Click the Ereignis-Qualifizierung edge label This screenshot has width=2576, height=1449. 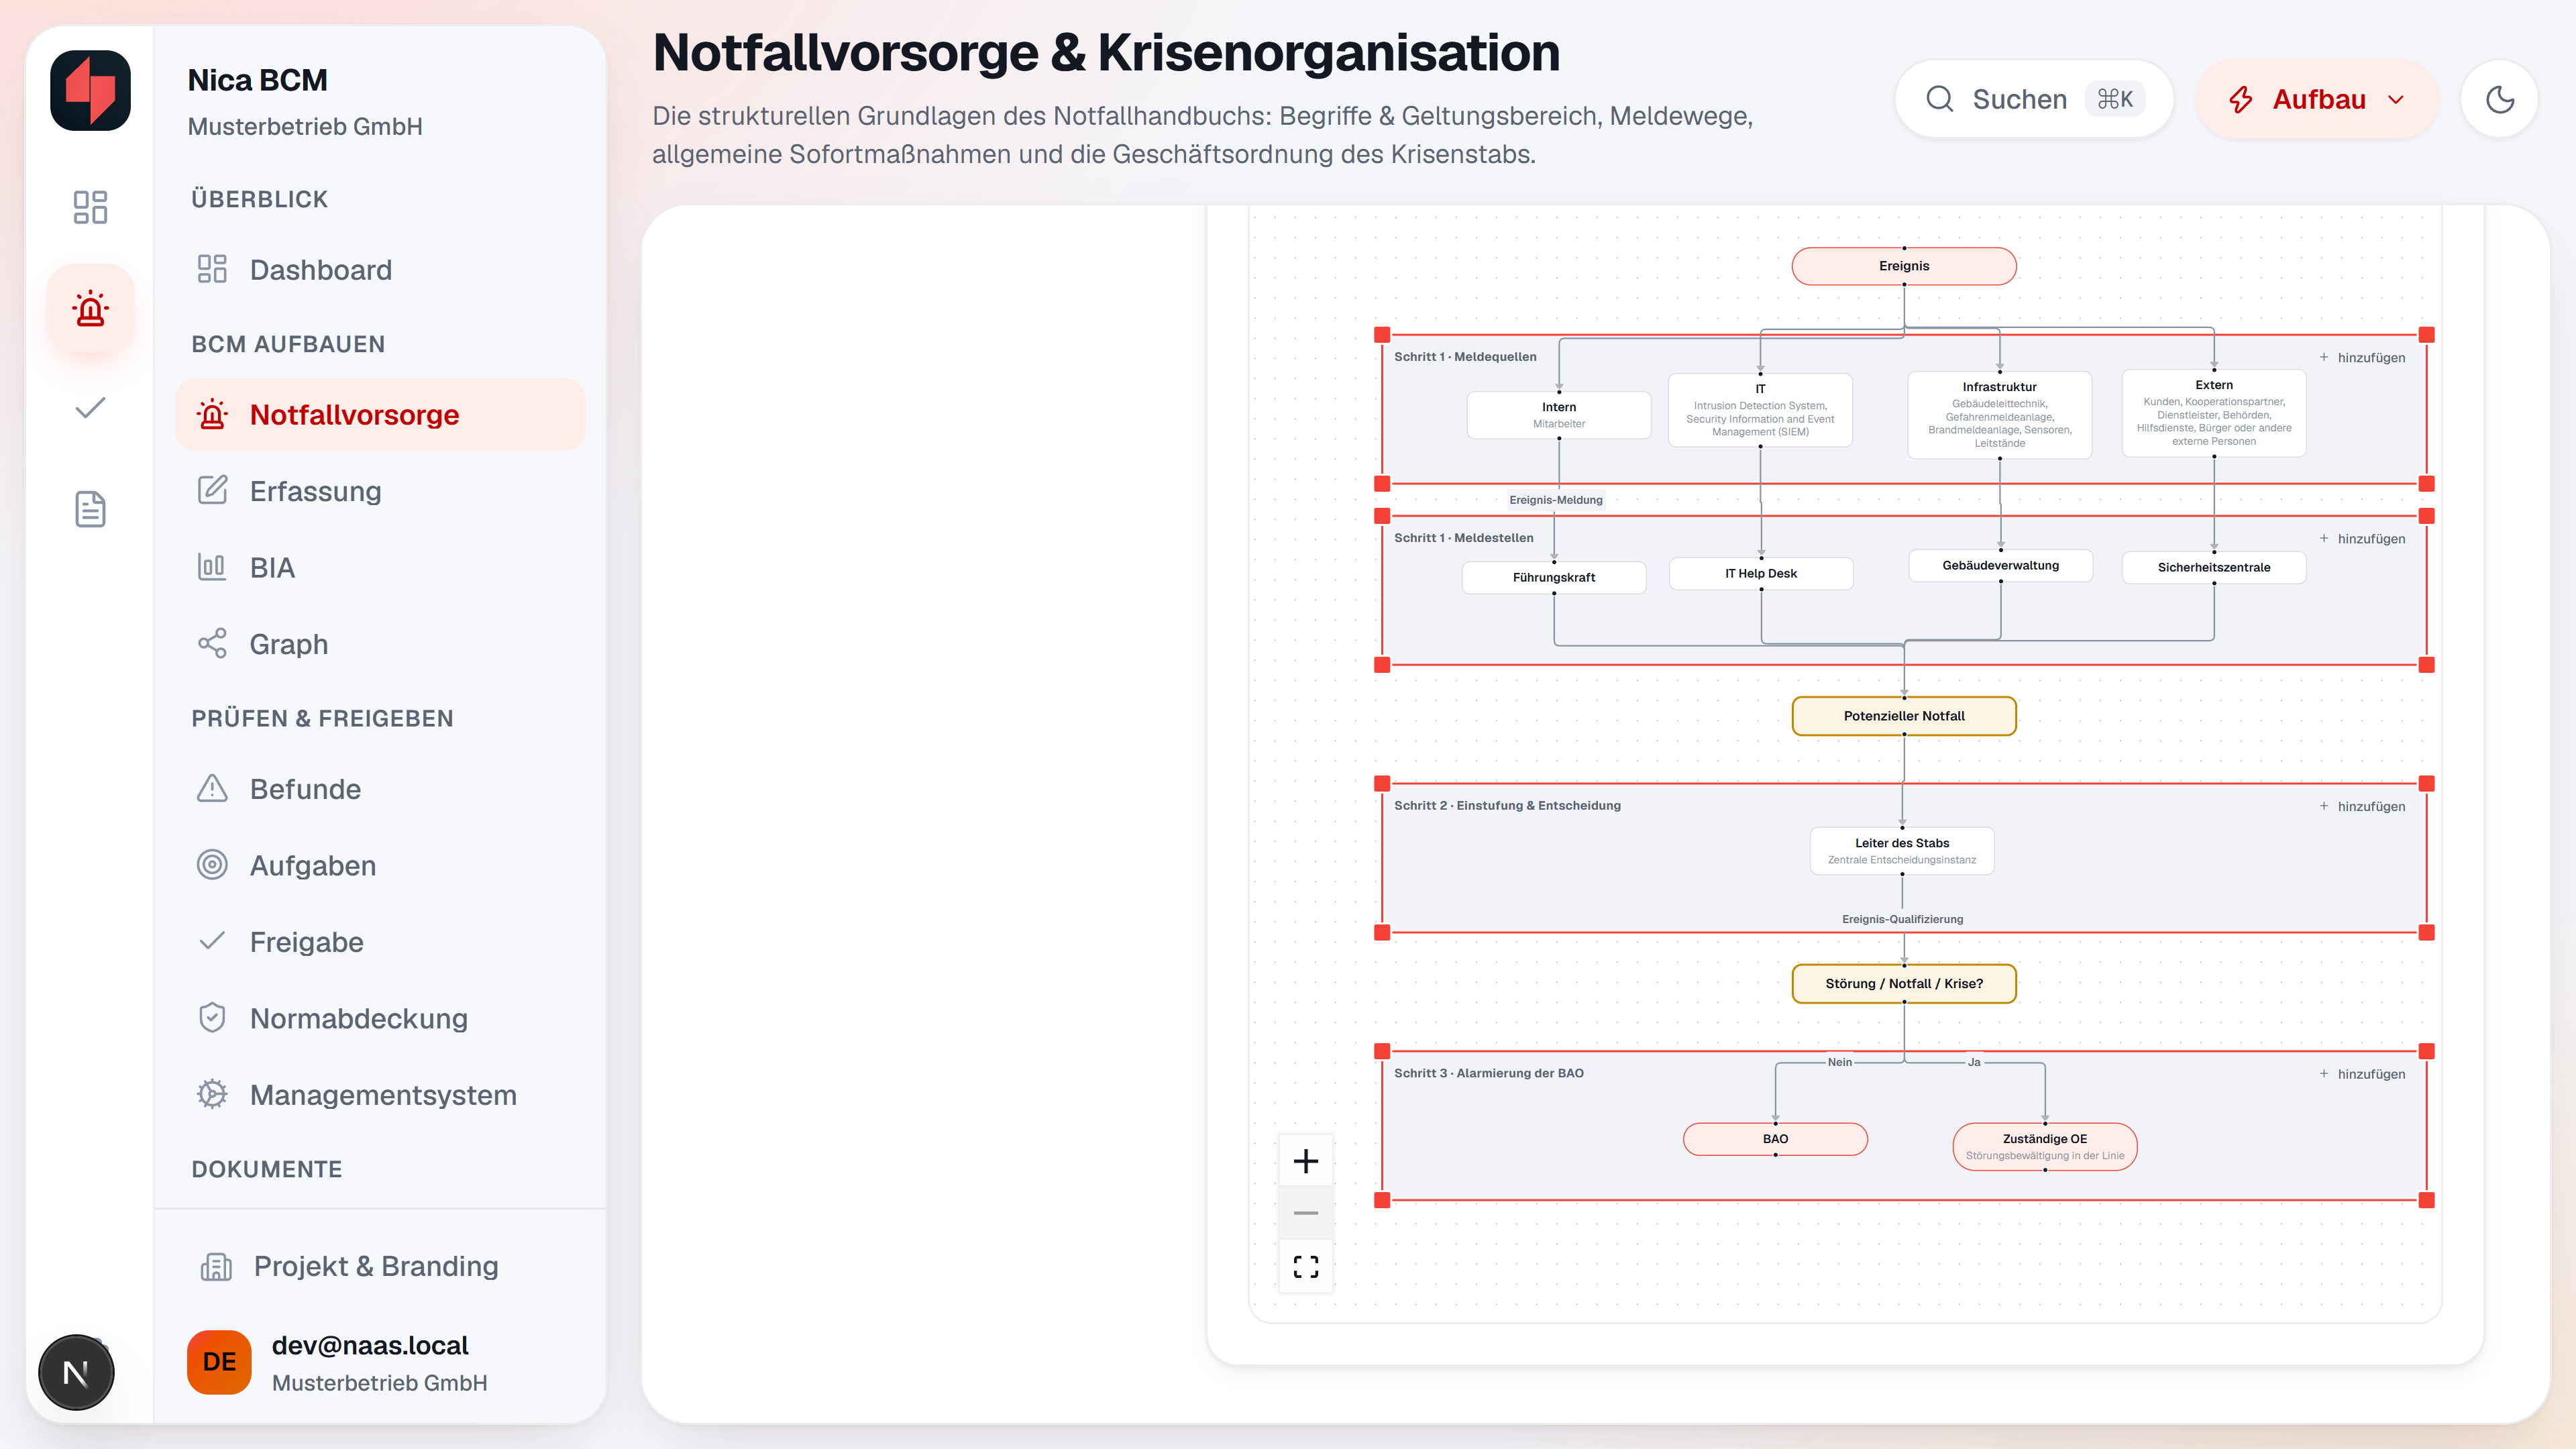(1903, 919)
